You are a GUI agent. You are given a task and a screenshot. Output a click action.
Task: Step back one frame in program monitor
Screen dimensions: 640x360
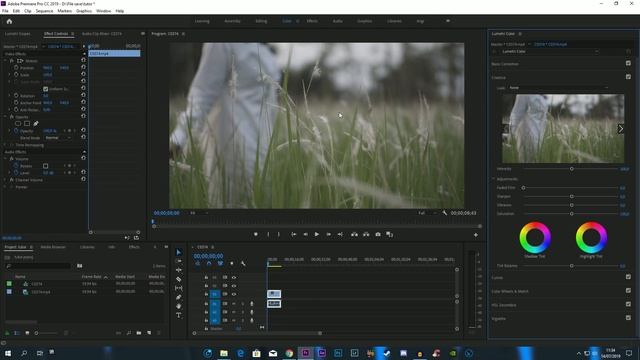pyautogui.click(x=305, y=234)
